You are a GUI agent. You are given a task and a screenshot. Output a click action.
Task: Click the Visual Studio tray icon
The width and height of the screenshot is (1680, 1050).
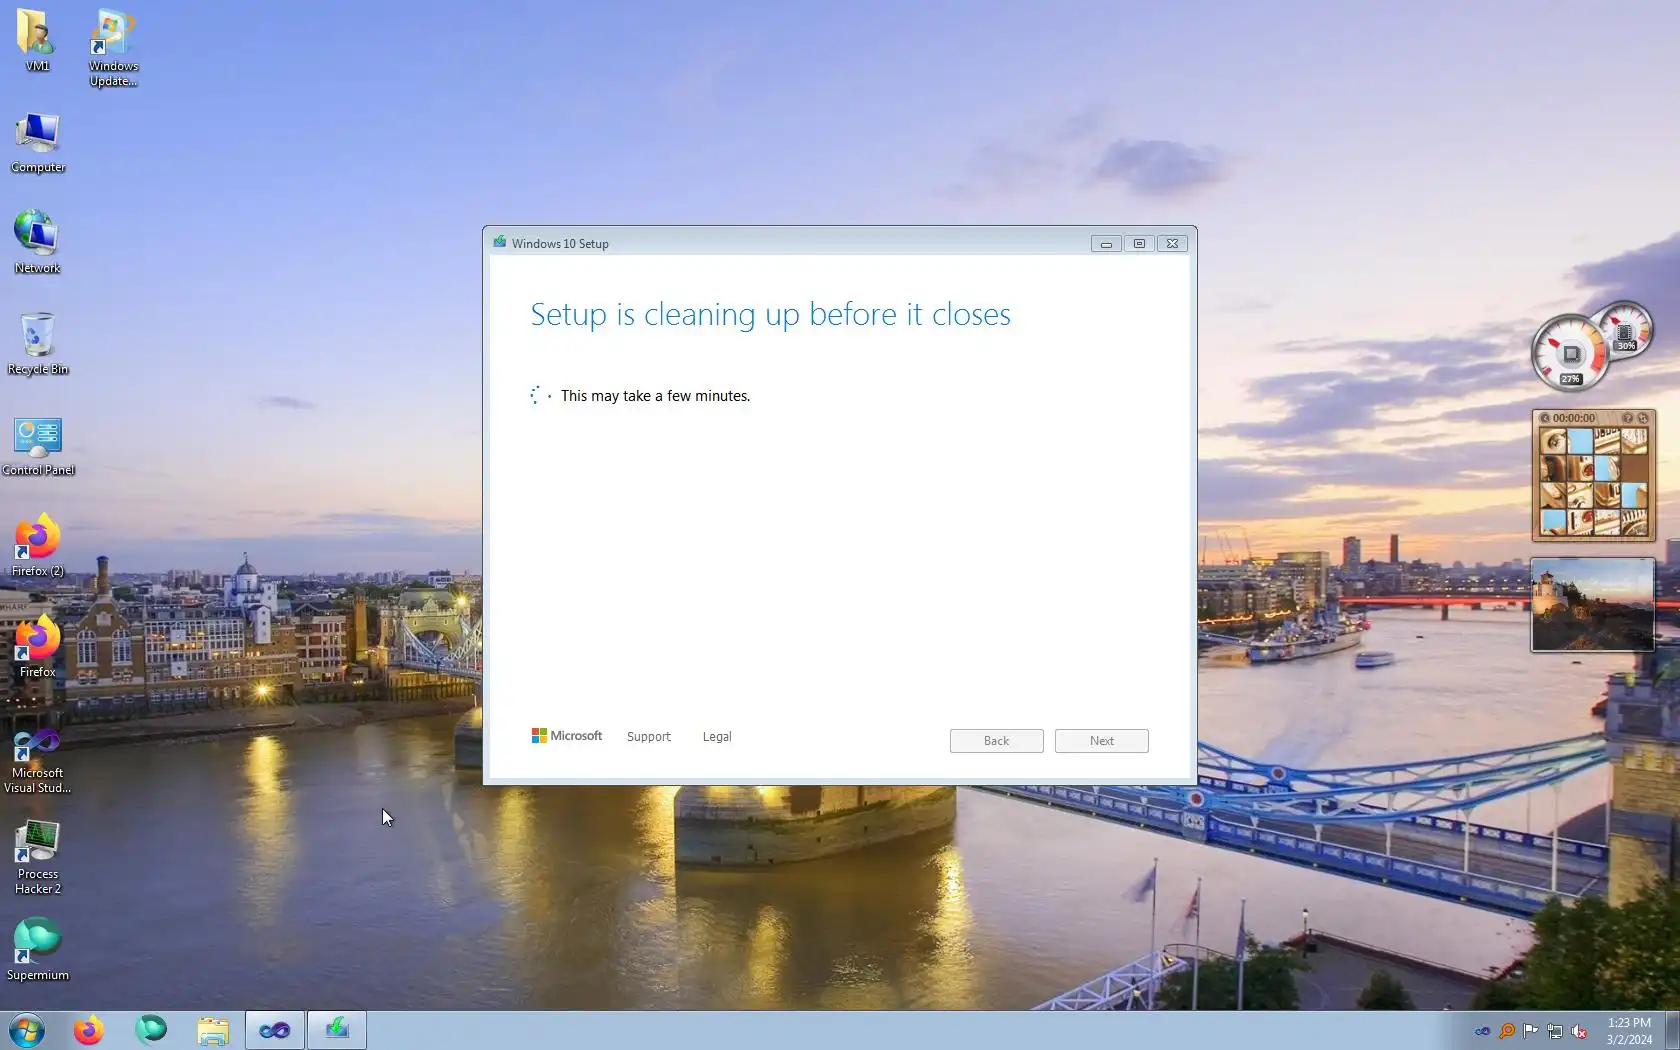click(1482, 1031)
